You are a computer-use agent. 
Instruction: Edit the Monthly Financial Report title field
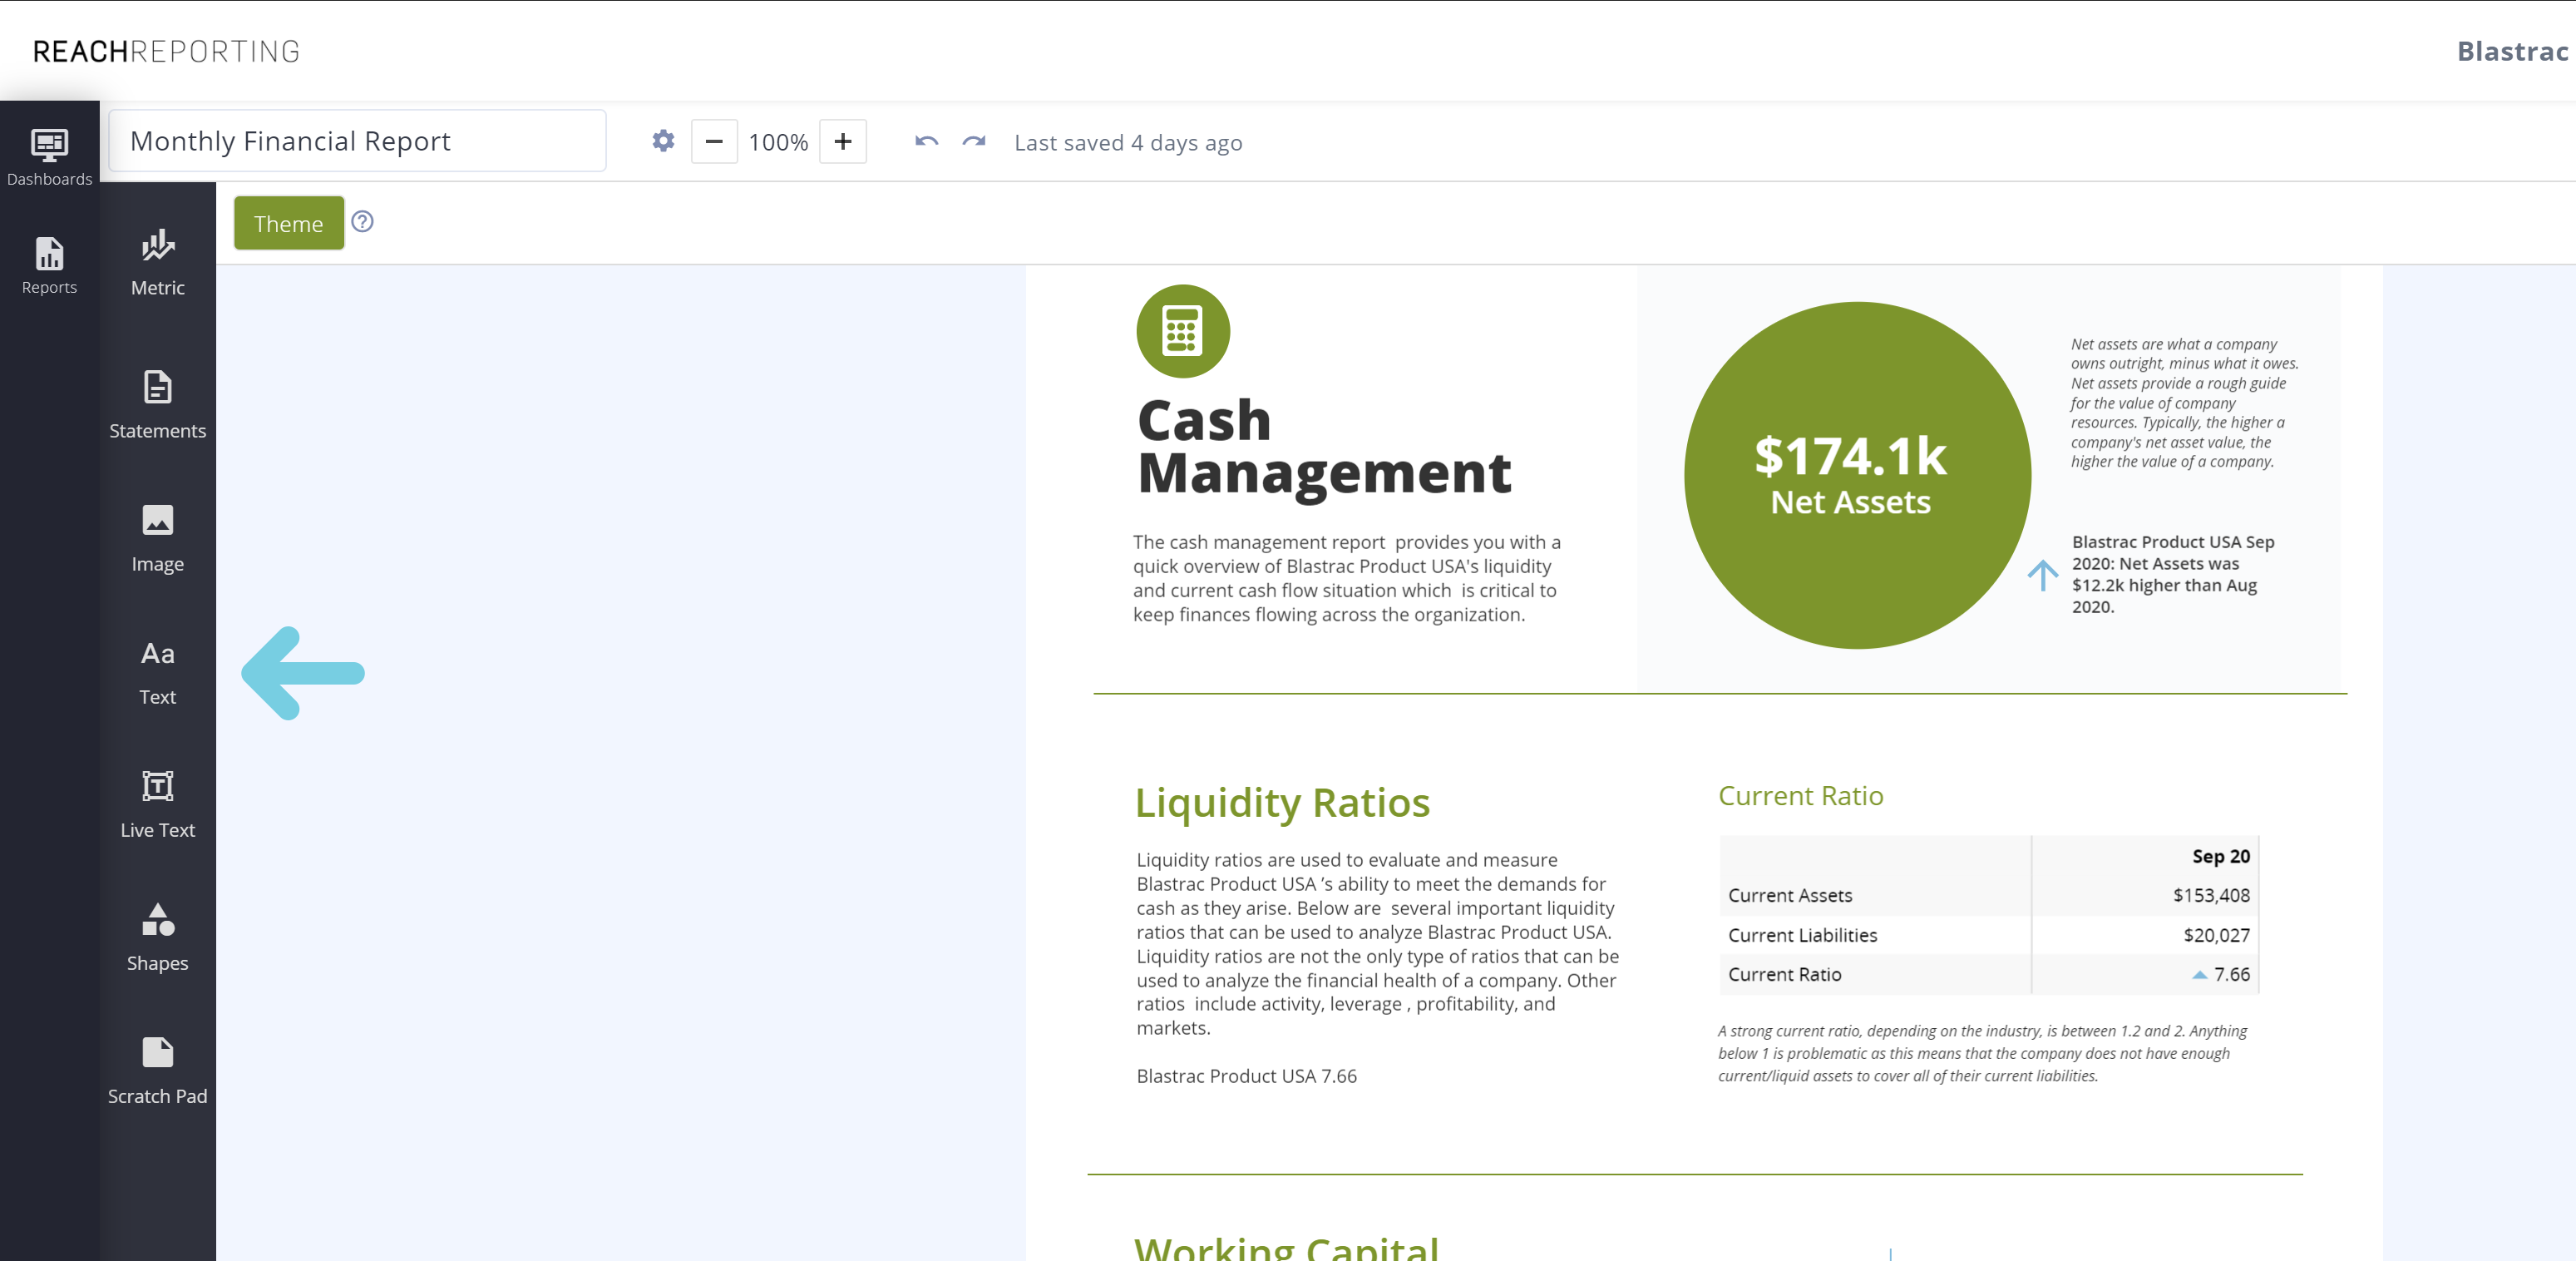tap(357, 141)
